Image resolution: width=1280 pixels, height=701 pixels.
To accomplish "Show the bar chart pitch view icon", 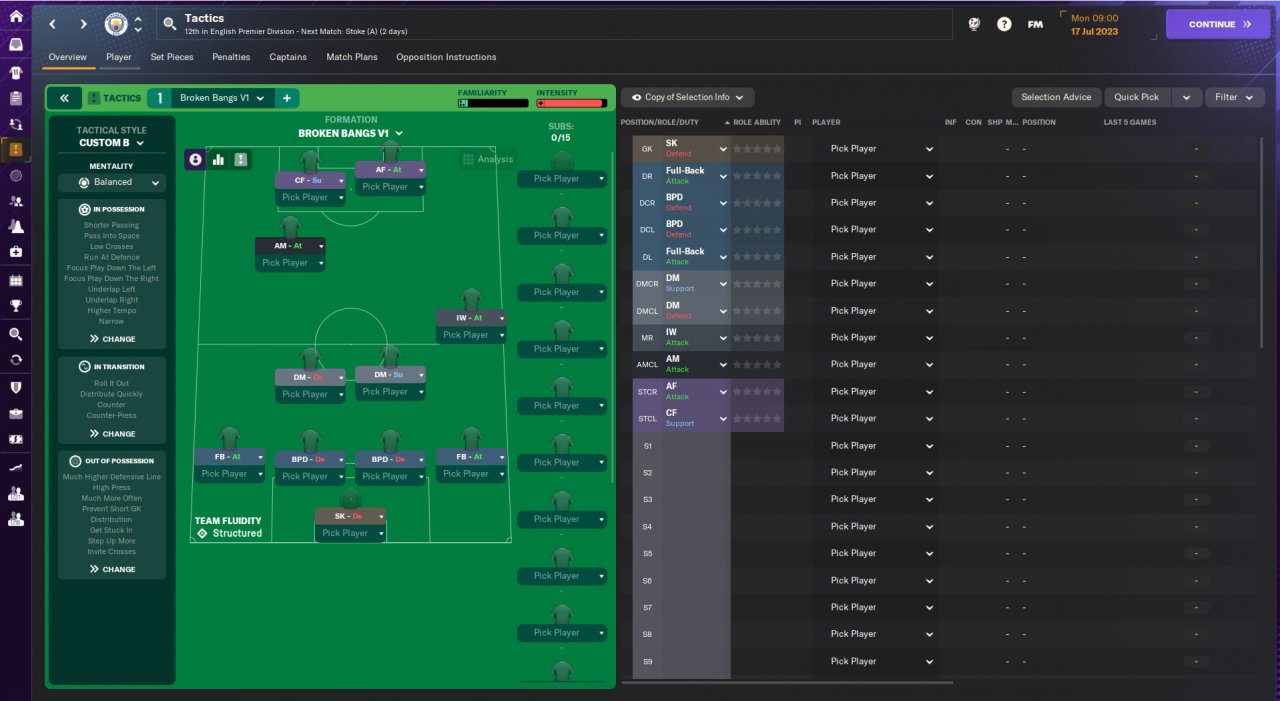I will (x=218, y=159).
